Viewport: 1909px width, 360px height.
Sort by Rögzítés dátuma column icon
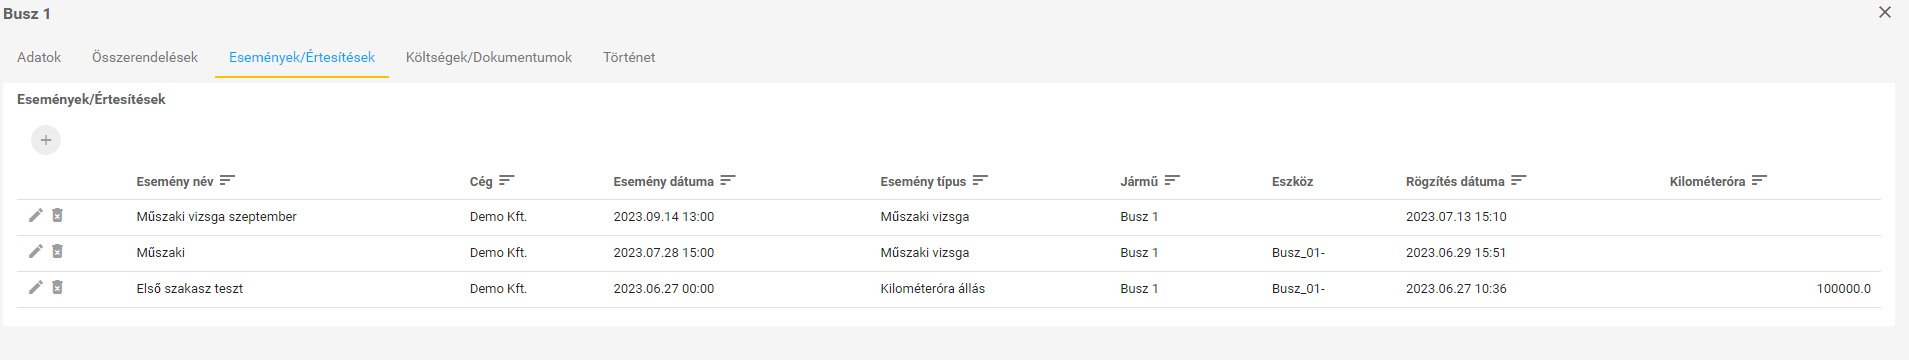[x=1519, y=181]
